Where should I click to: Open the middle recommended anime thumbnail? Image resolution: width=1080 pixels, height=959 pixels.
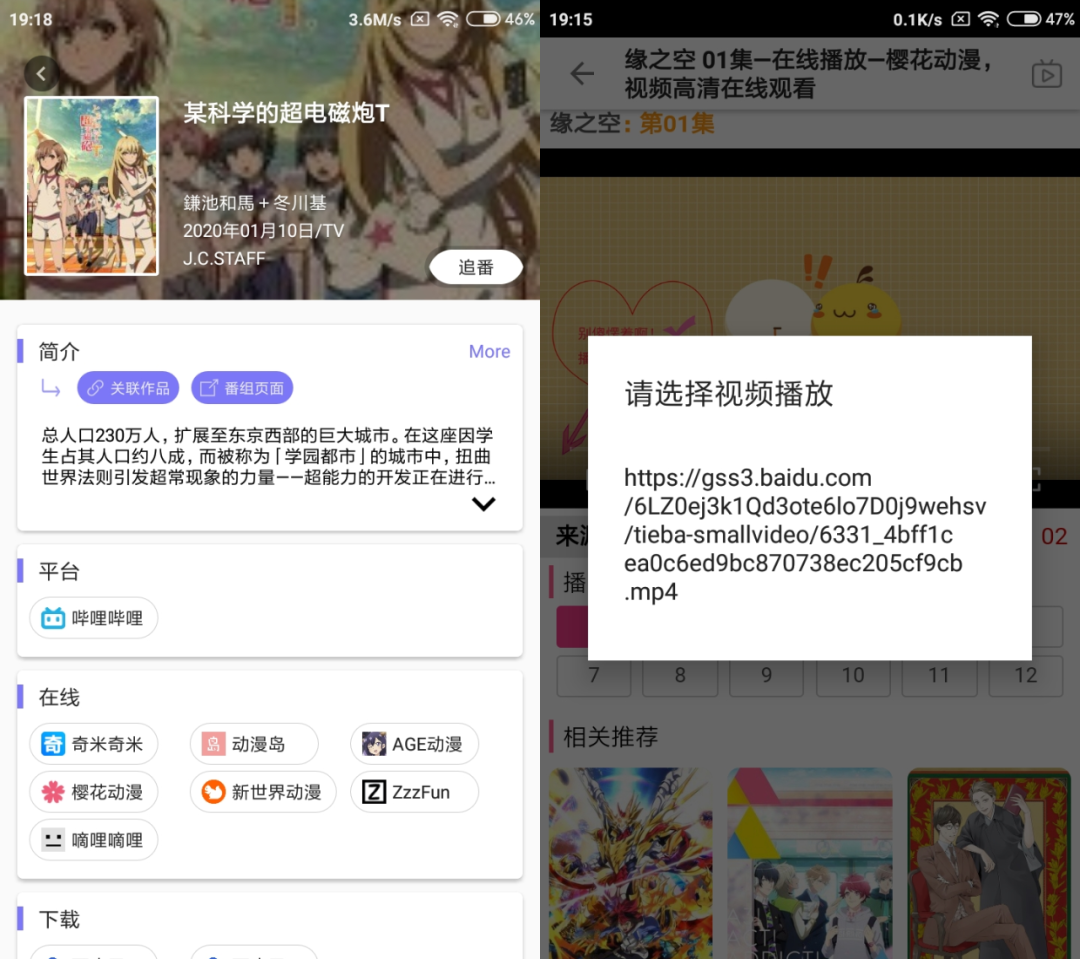[810, 863]
